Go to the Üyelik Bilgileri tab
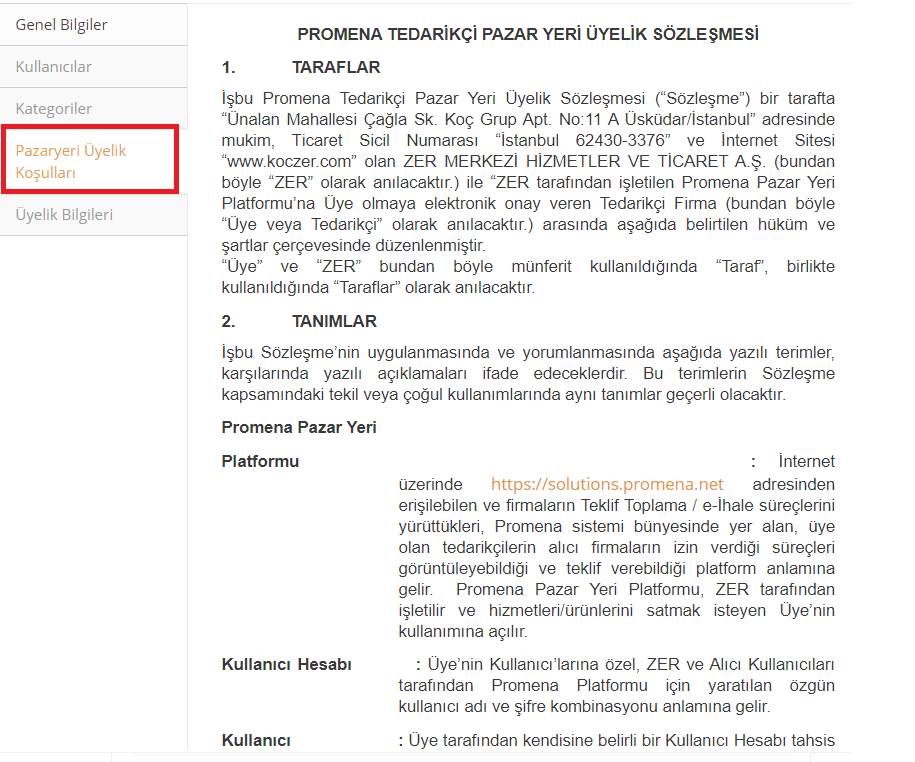The image size is (915, 762). coord(93,215)
